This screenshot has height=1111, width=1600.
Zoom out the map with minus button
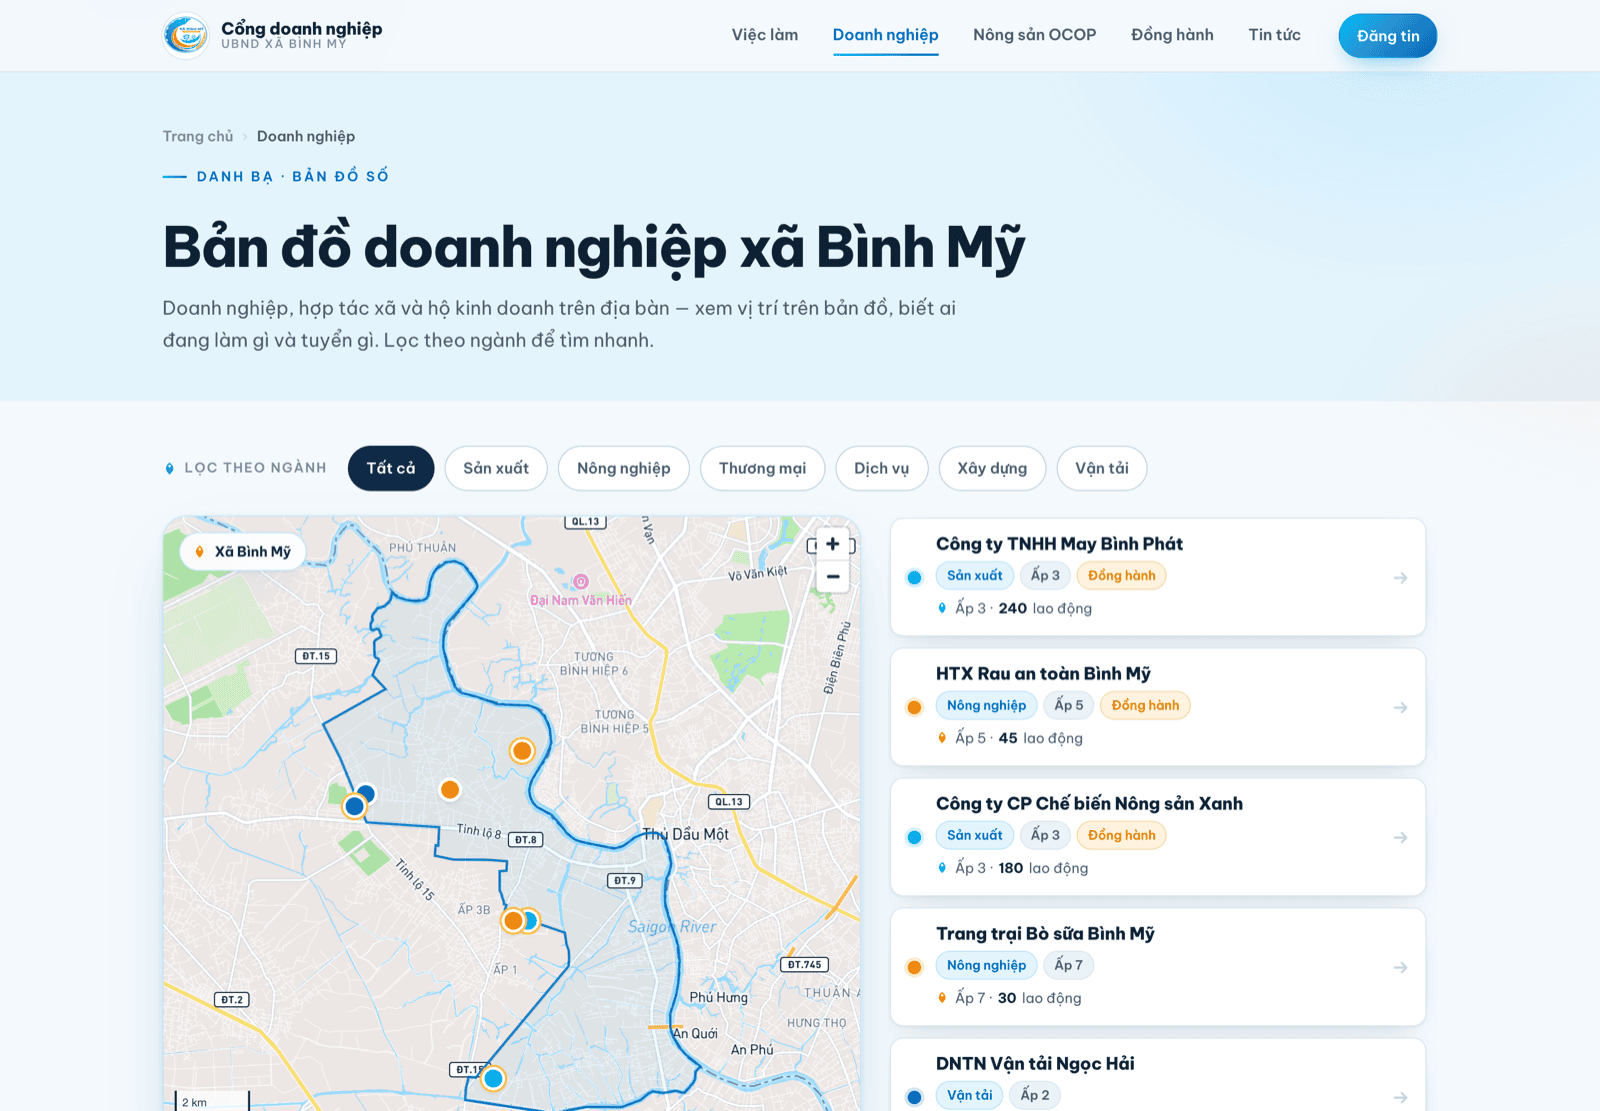(x=833, y=577)
